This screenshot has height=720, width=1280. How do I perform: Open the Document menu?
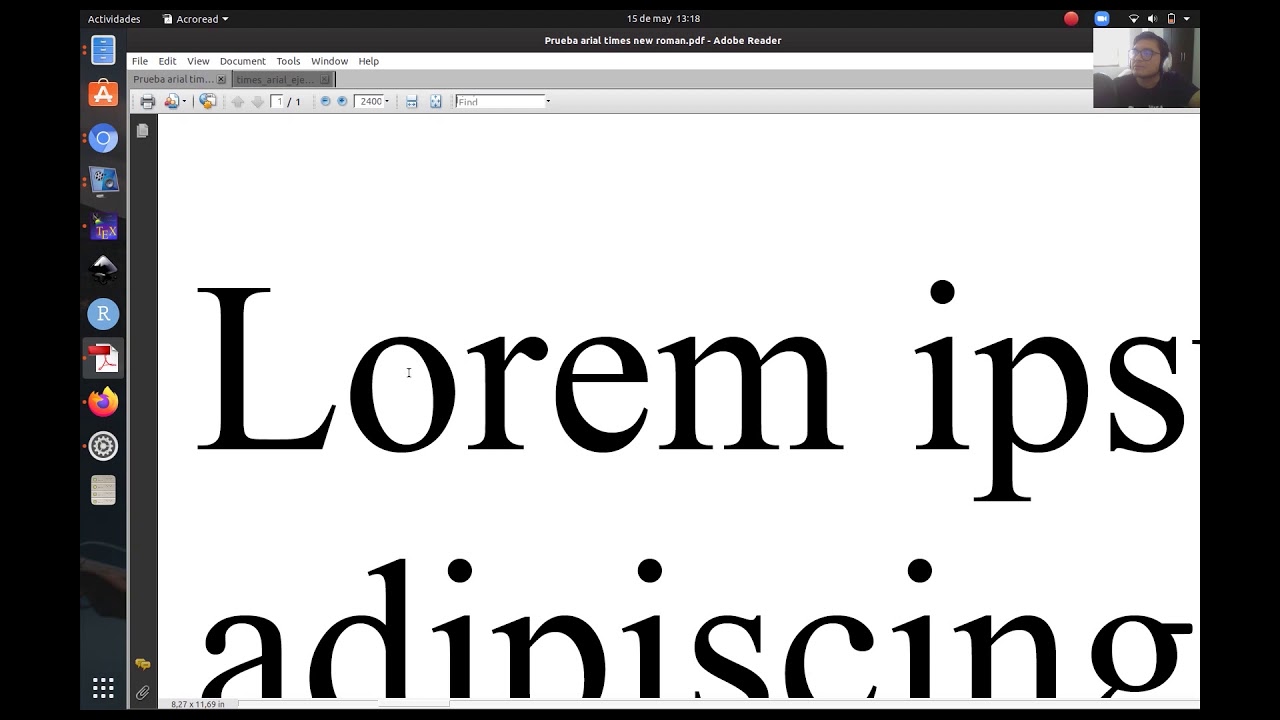pos(243,61)
